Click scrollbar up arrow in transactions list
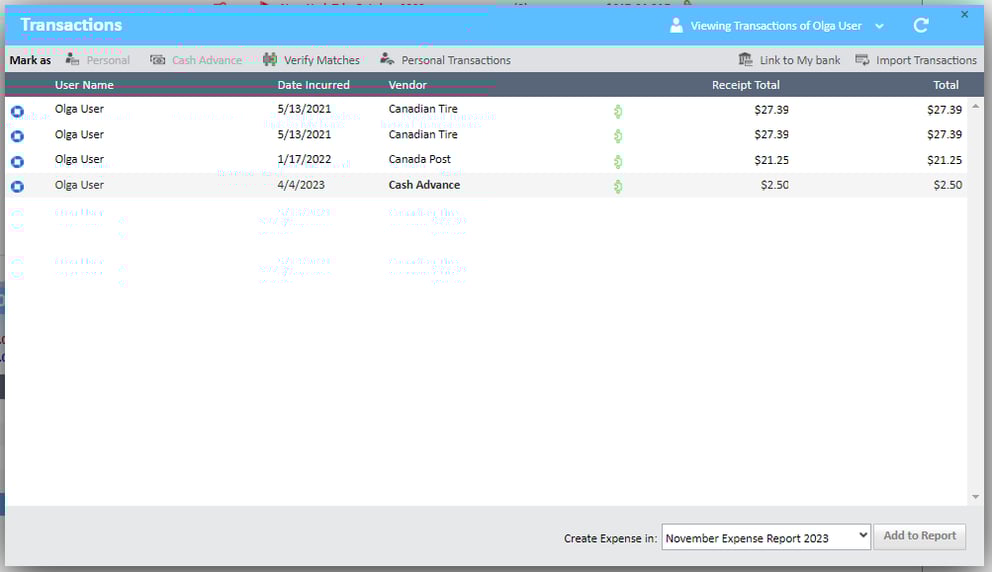 tap(976, 106)
